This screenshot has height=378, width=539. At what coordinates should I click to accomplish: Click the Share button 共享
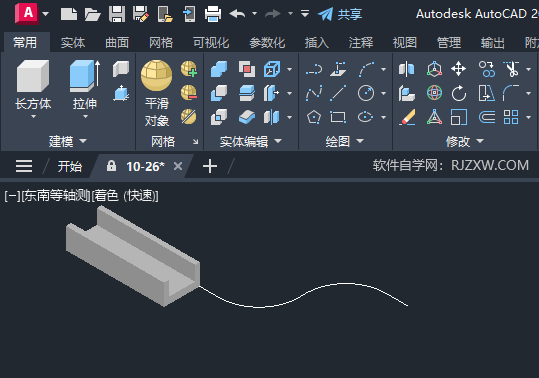pyautogui.click(x=340, y=14)
